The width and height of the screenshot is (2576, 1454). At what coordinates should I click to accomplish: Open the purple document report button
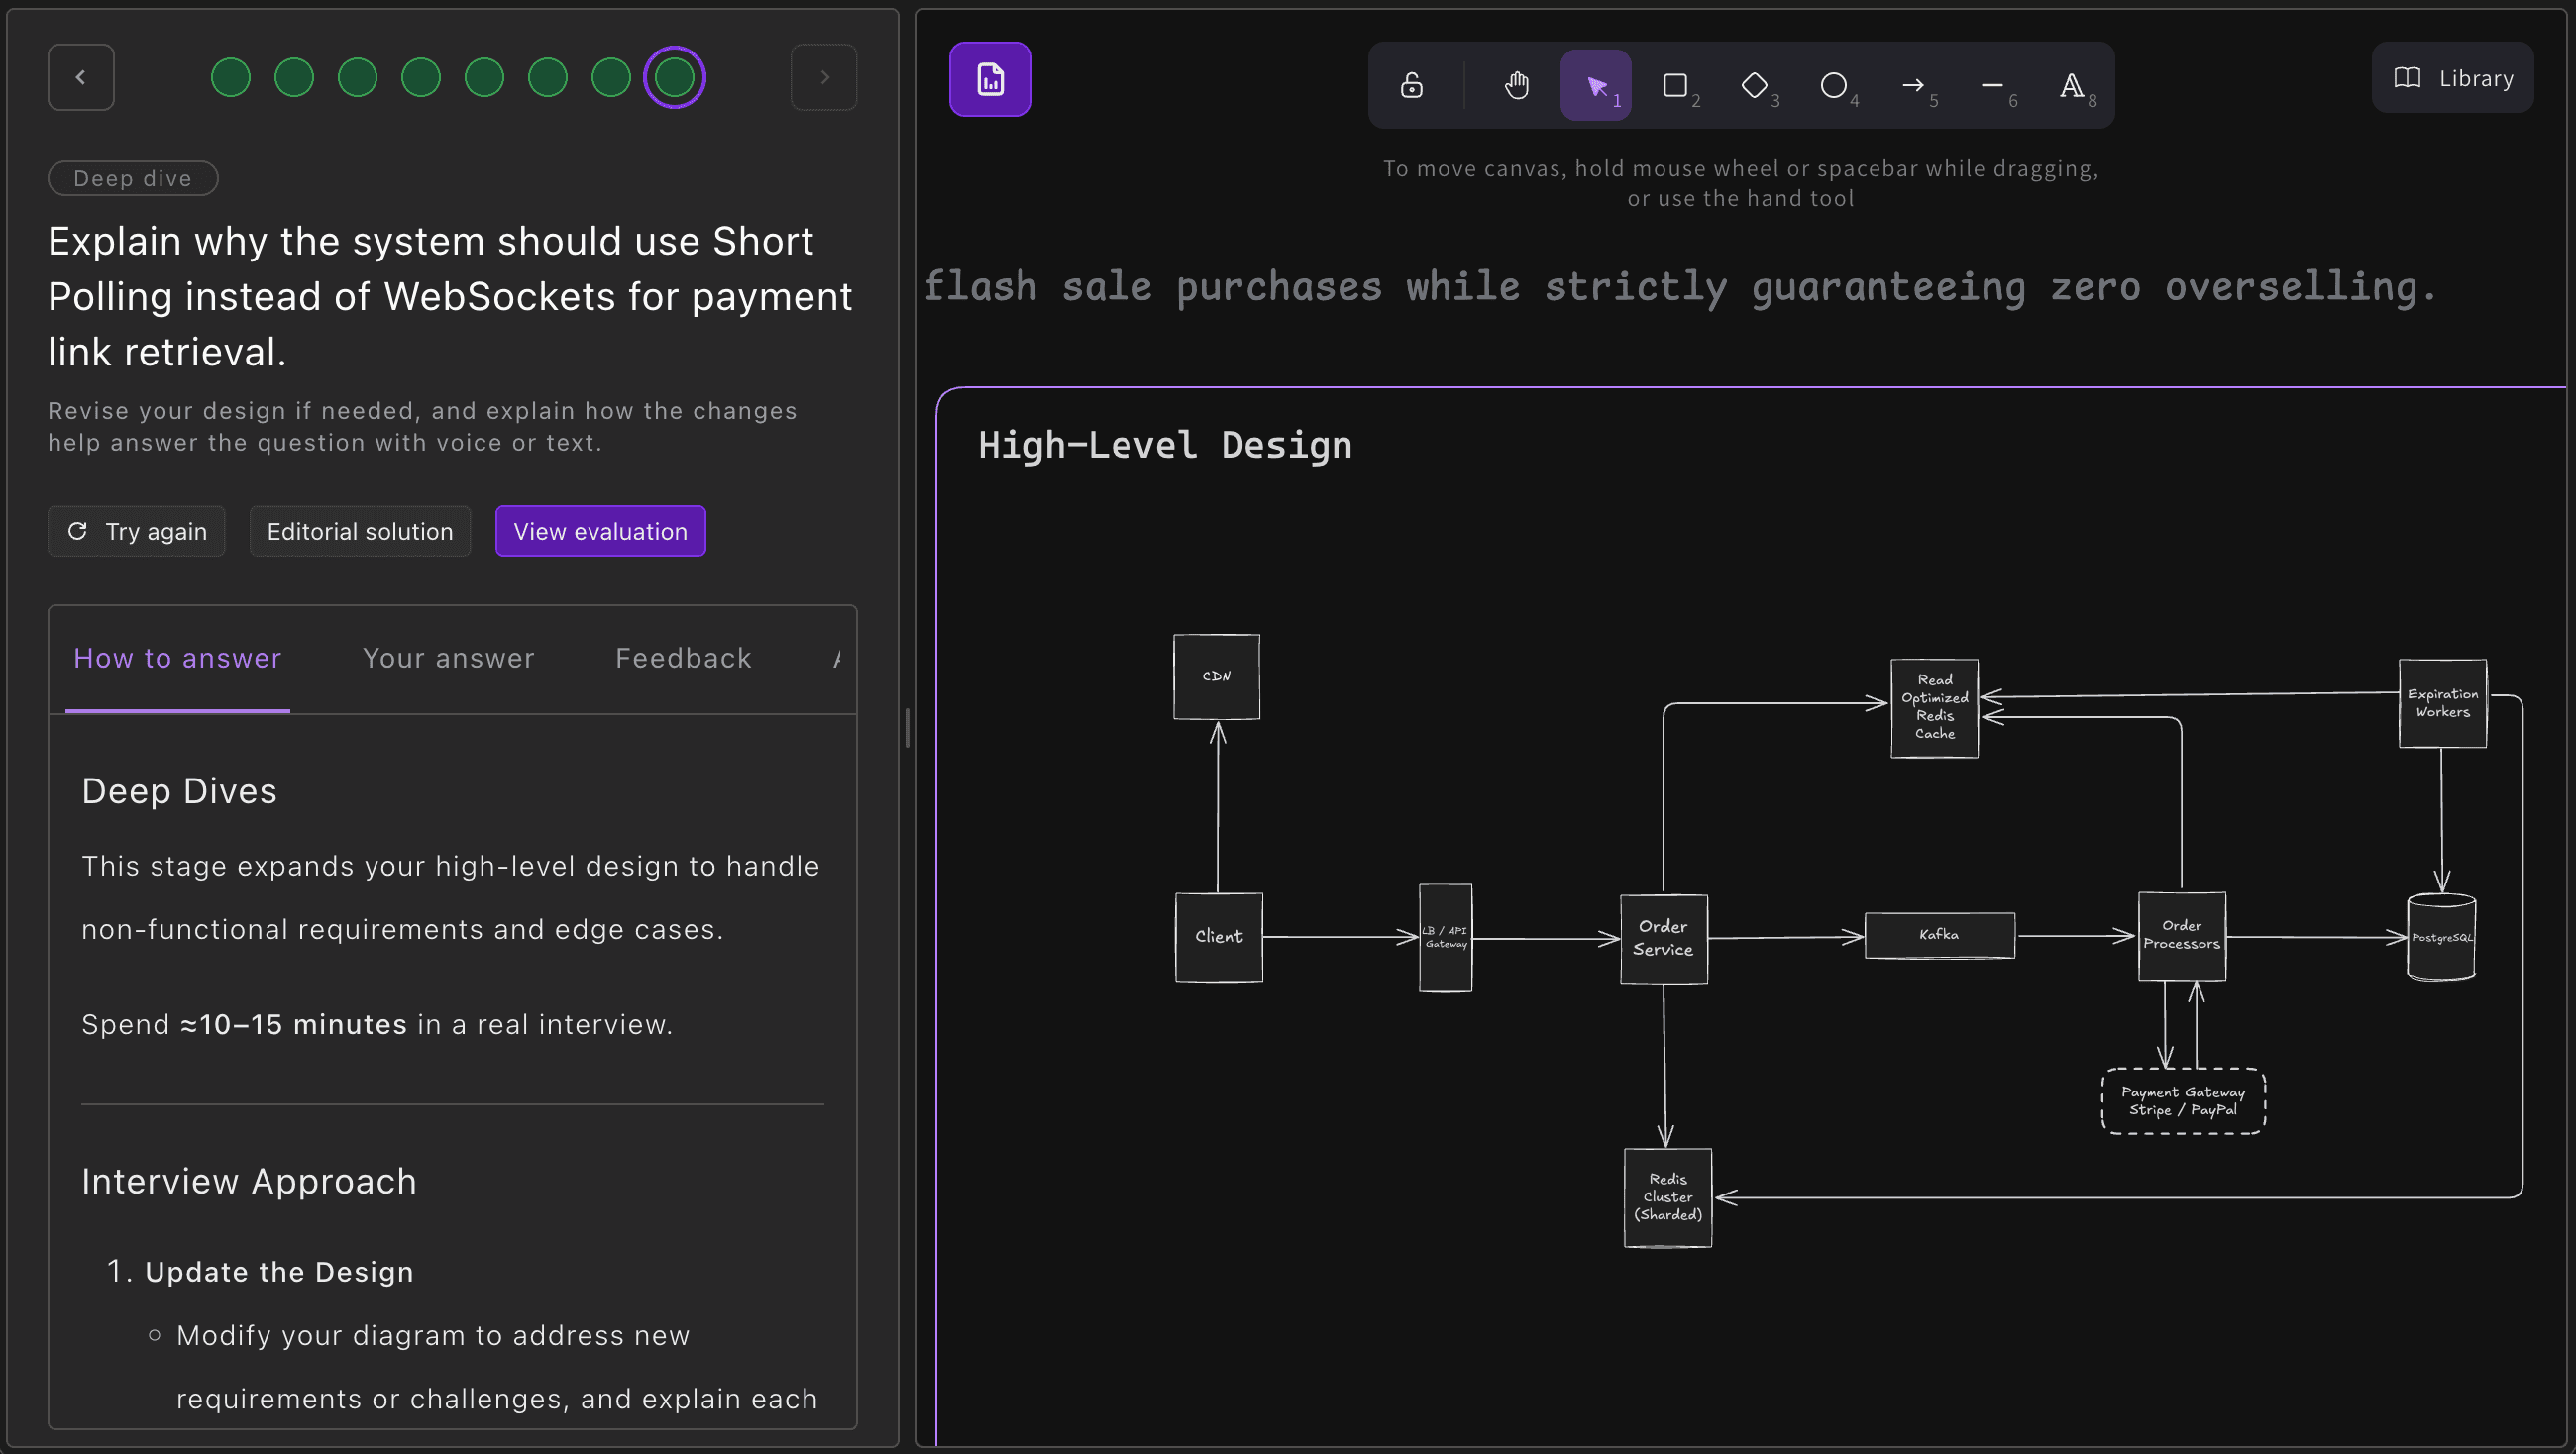990,79
